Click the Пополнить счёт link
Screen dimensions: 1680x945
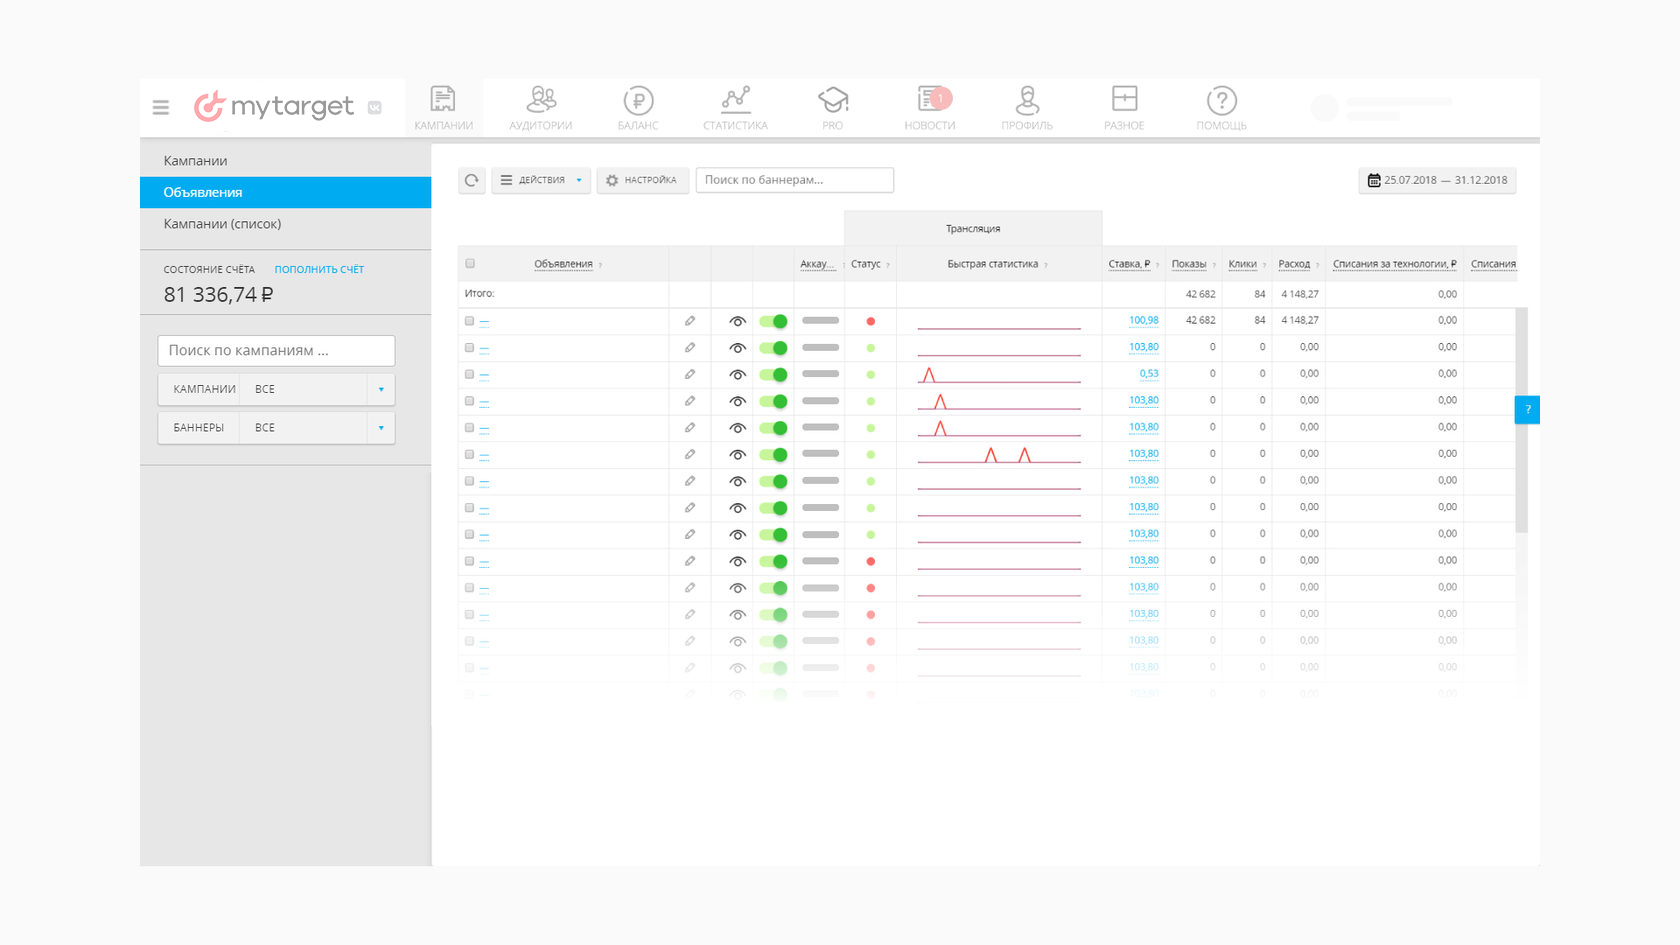point(319,269)
